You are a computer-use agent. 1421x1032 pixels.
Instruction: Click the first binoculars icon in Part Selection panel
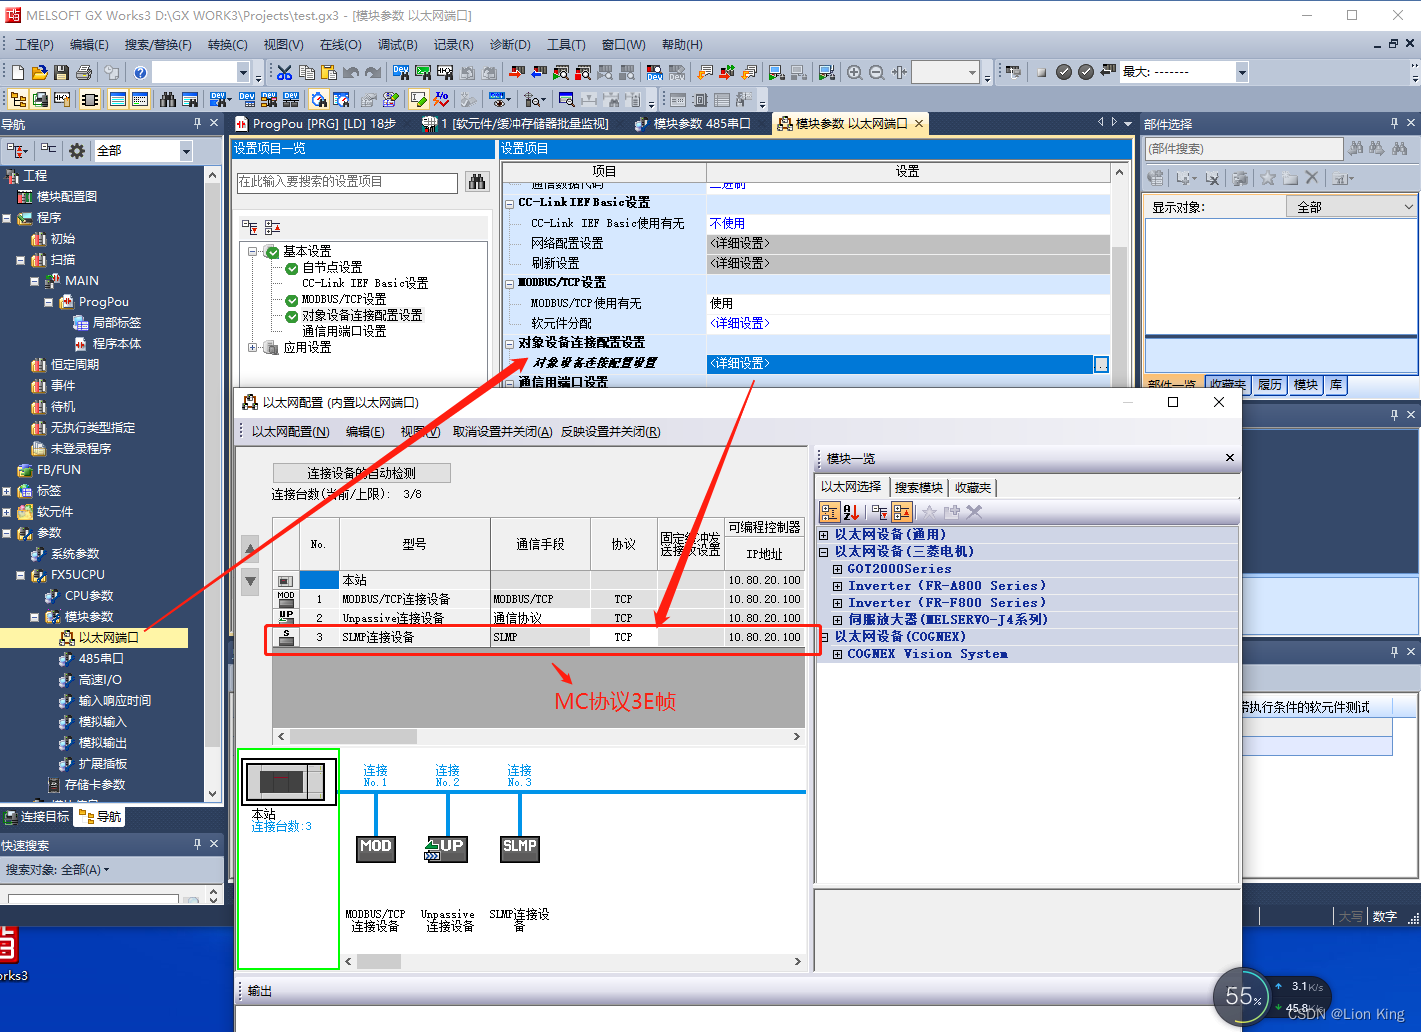click(1356, 148)
